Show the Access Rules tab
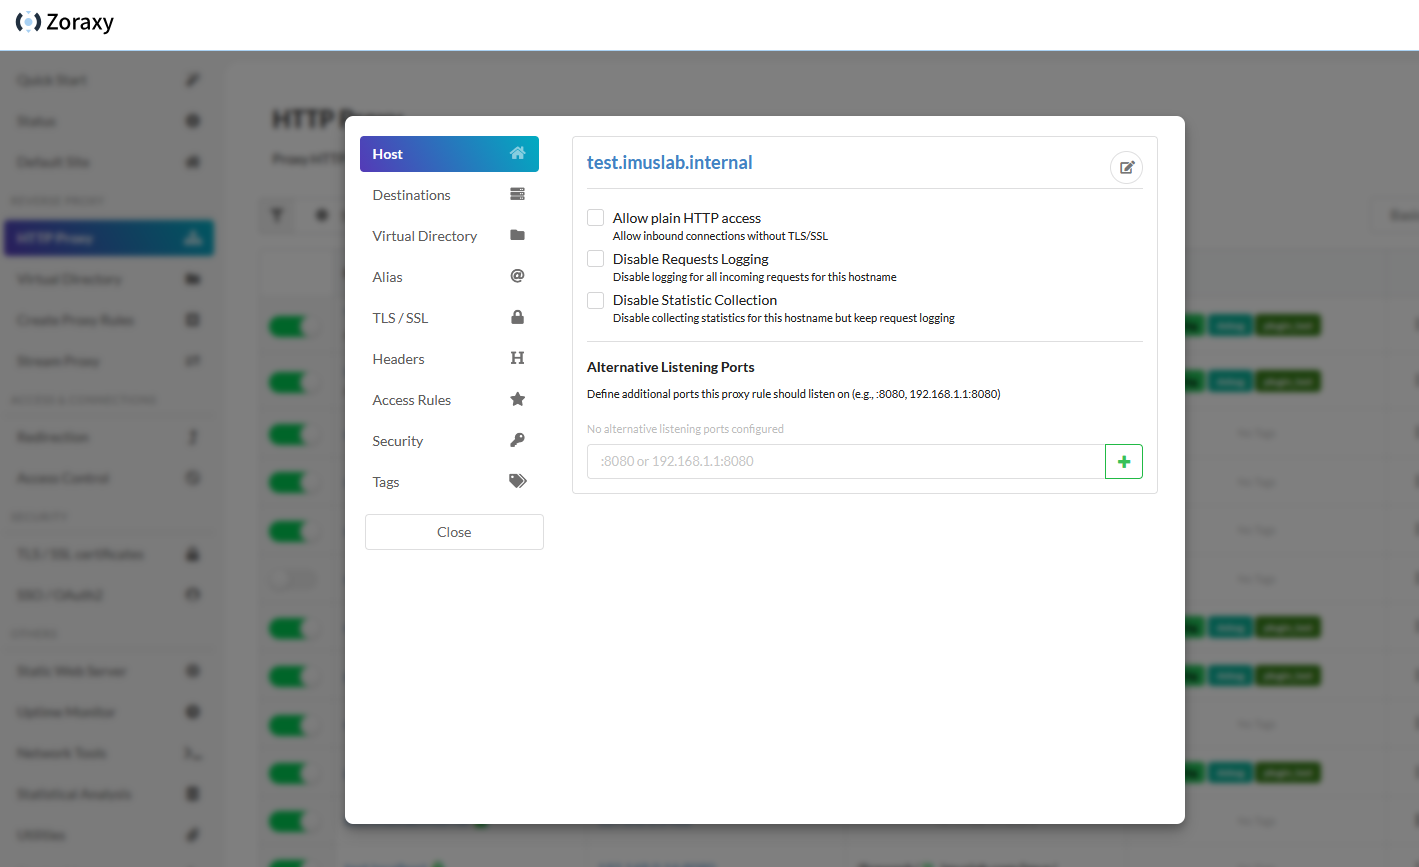The width and height of the screenshot is (1419, 867). (449, 400)
